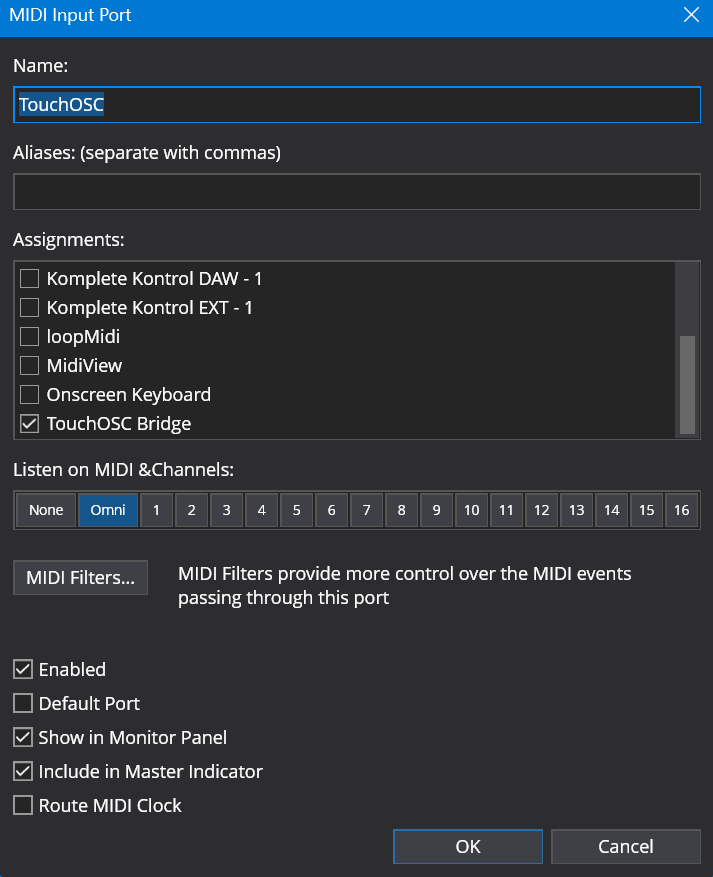Image resolution: width=713 pixels, height=877 pixels.
Task: Enable the Default Port option
Action: click(x=23, y=703)
